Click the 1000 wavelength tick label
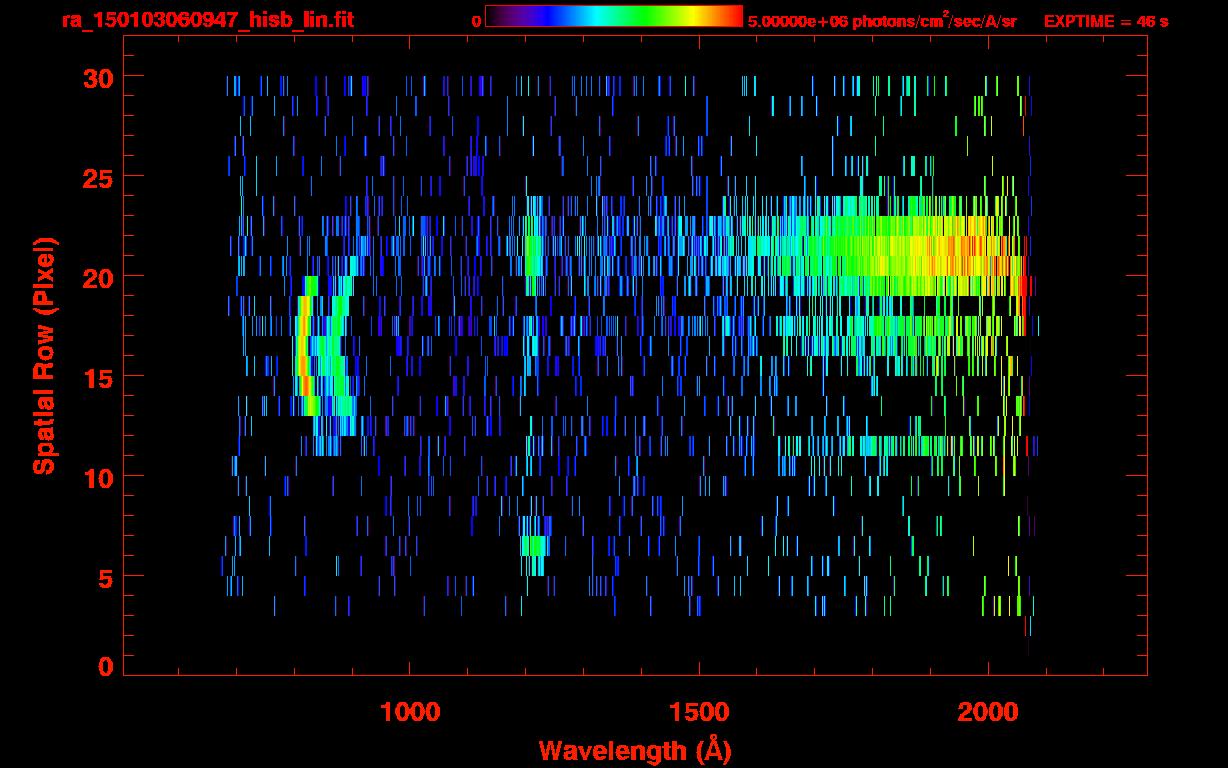Screen dimensions: 1228x768 click(x=410, y=712)
